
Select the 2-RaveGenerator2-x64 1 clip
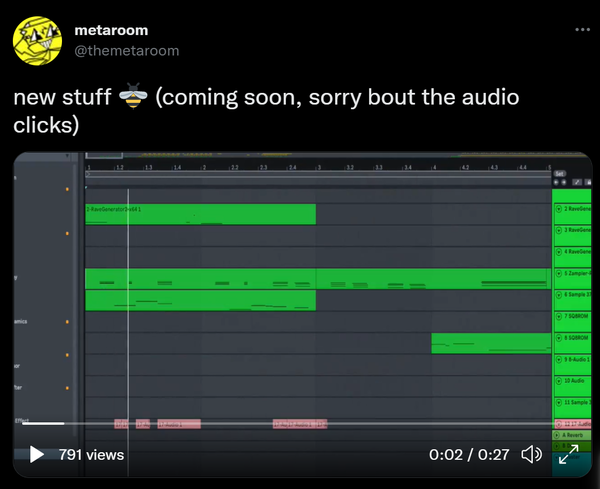click(201, 214)
